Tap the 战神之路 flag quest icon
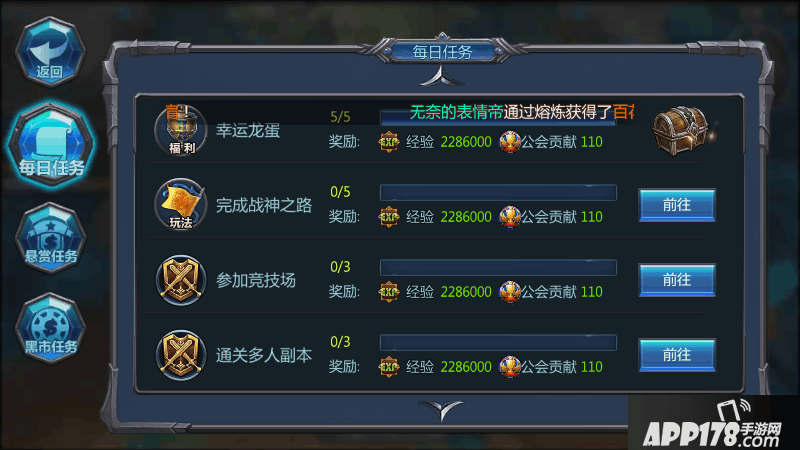This screenshot has width=800, height=450. (x=181, y=205)
